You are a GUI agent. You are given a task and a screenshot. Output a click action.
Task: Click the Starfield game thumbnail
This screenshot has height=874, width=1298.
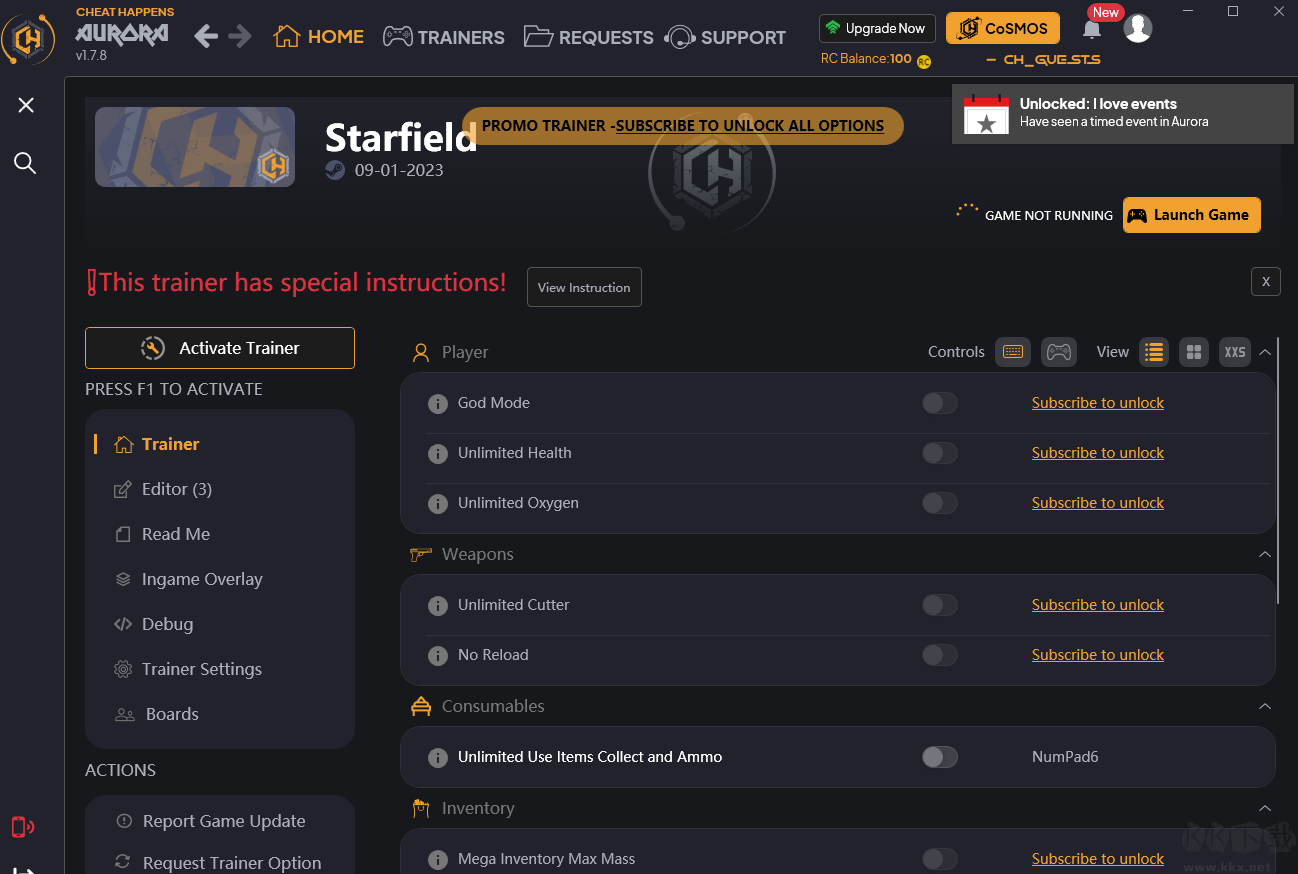[x=195, y=147]
